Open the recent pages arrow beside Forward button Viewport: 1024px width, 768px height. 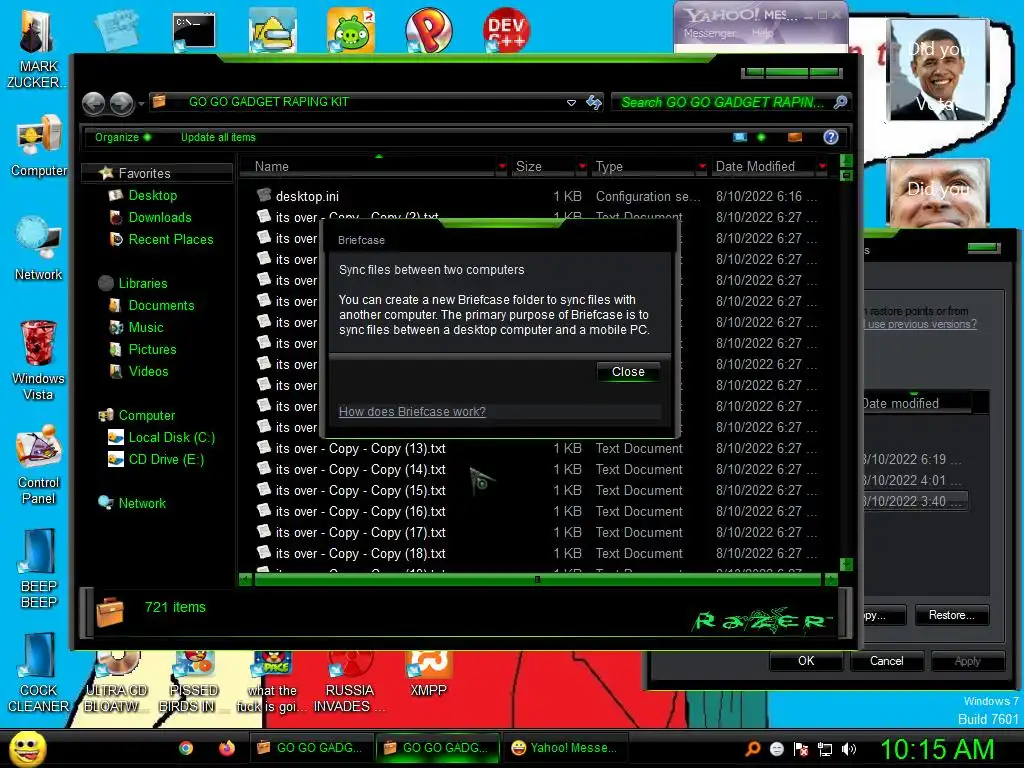coord(140,104)
